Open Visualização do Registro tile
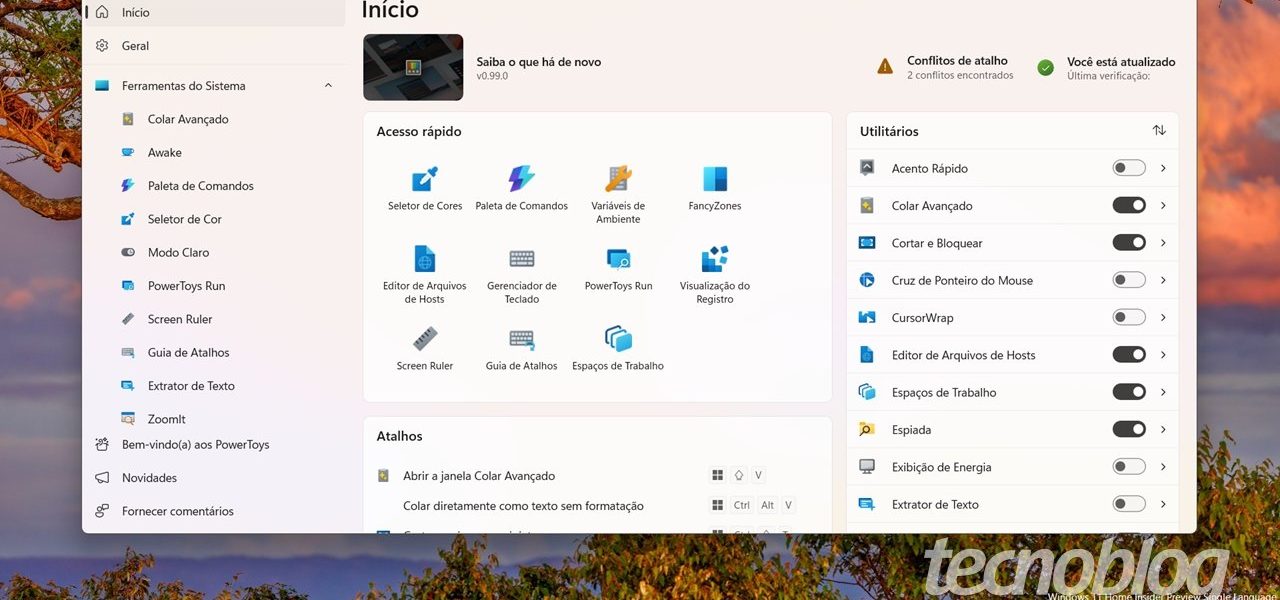Image resolution: width=1280 pixels, height=600 pixels. pyautogui.click(x=715, y=274)
